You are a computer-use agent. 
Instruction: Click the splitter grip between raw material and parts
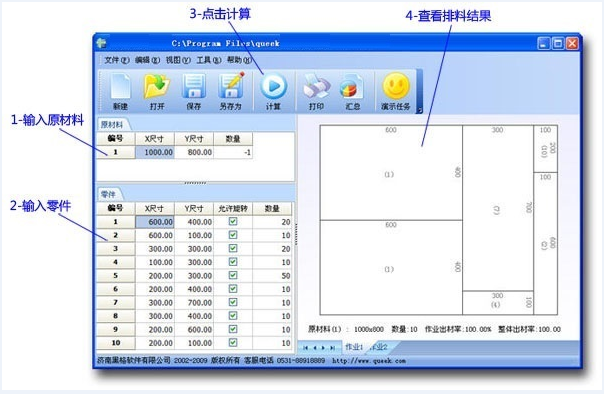195,183
